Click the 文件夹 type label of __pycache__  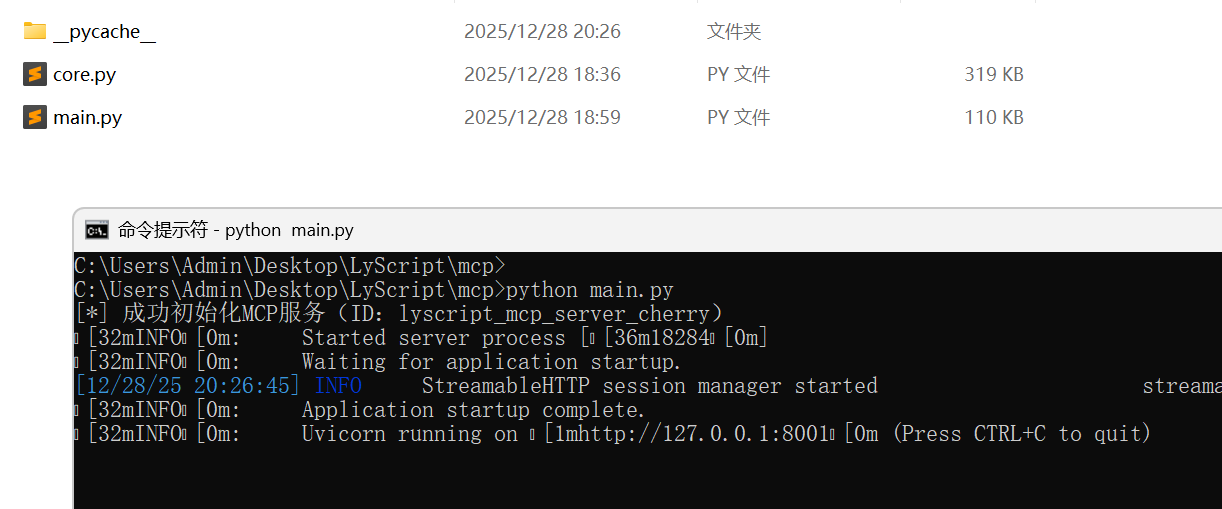point(733,32)
